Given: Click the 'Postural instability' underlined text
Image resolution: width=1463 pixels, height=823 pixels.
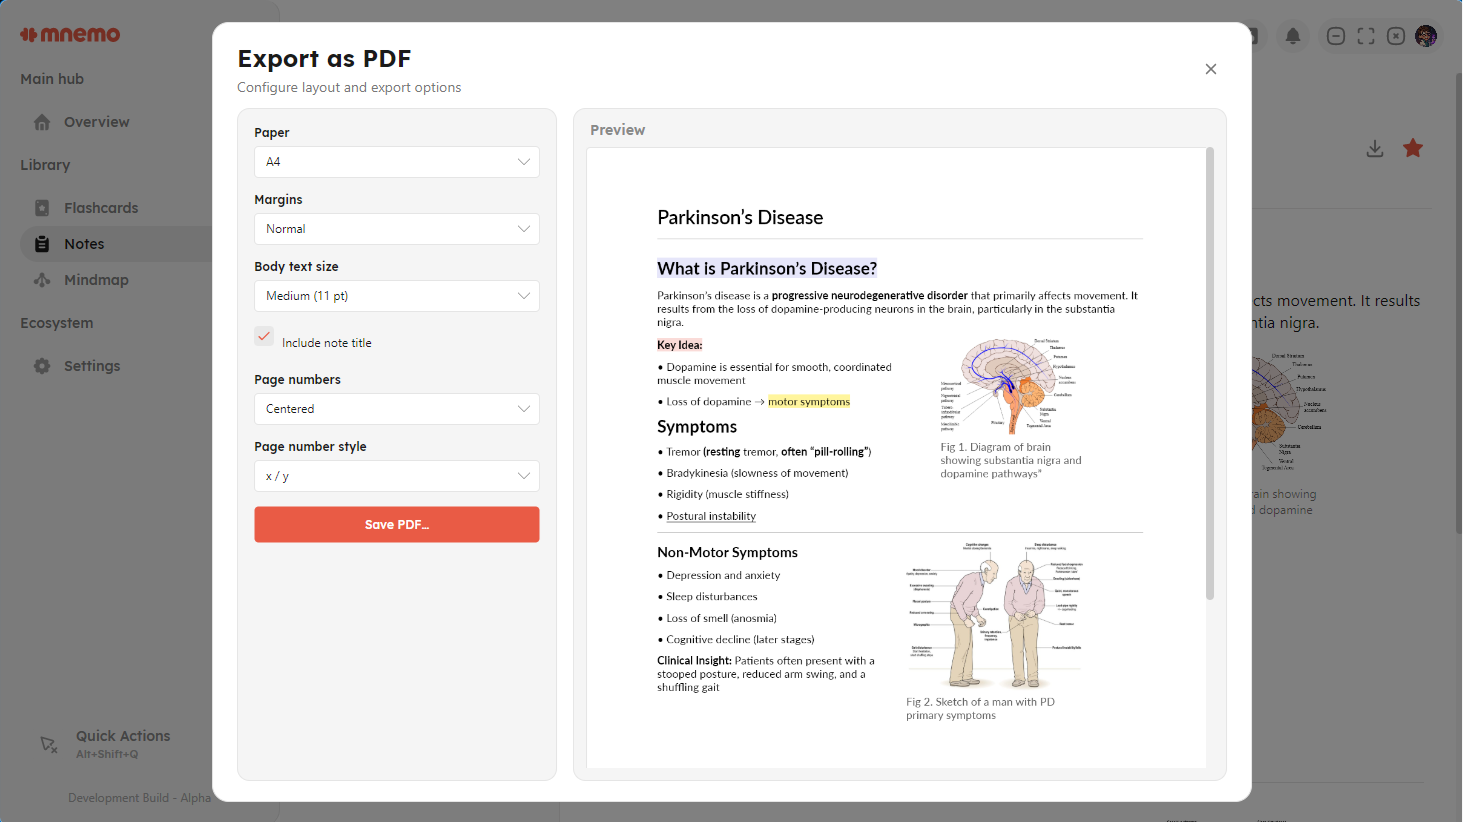Looking at the screenshot, I should (711, 517).
